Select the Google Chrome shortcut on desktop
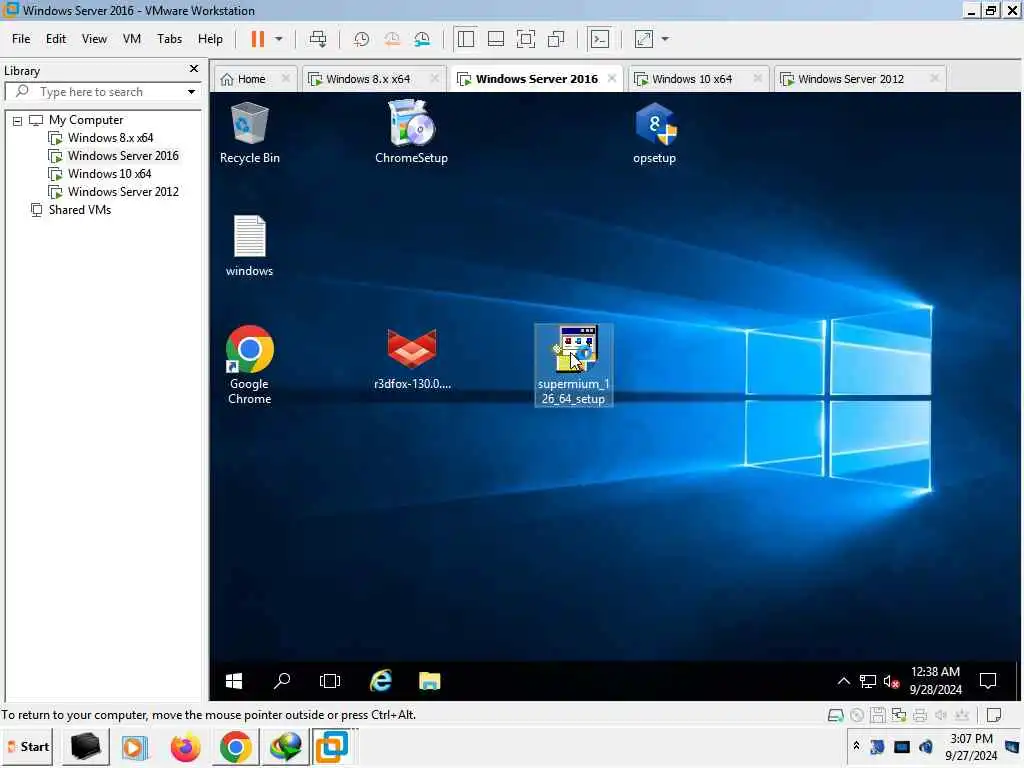Image resolution: width=1024 pixels, height=768 pixels. [249, 366]
